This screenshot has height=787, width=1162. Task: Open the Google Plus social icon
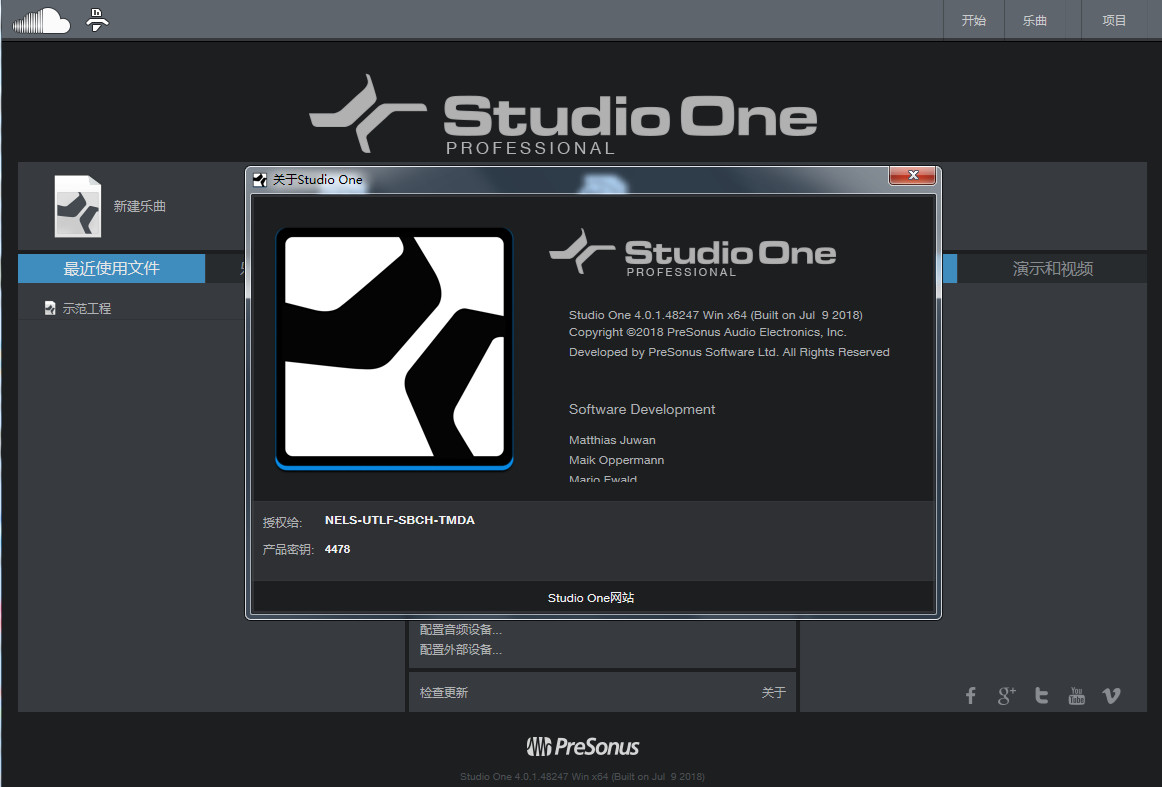coord(1006,696)
